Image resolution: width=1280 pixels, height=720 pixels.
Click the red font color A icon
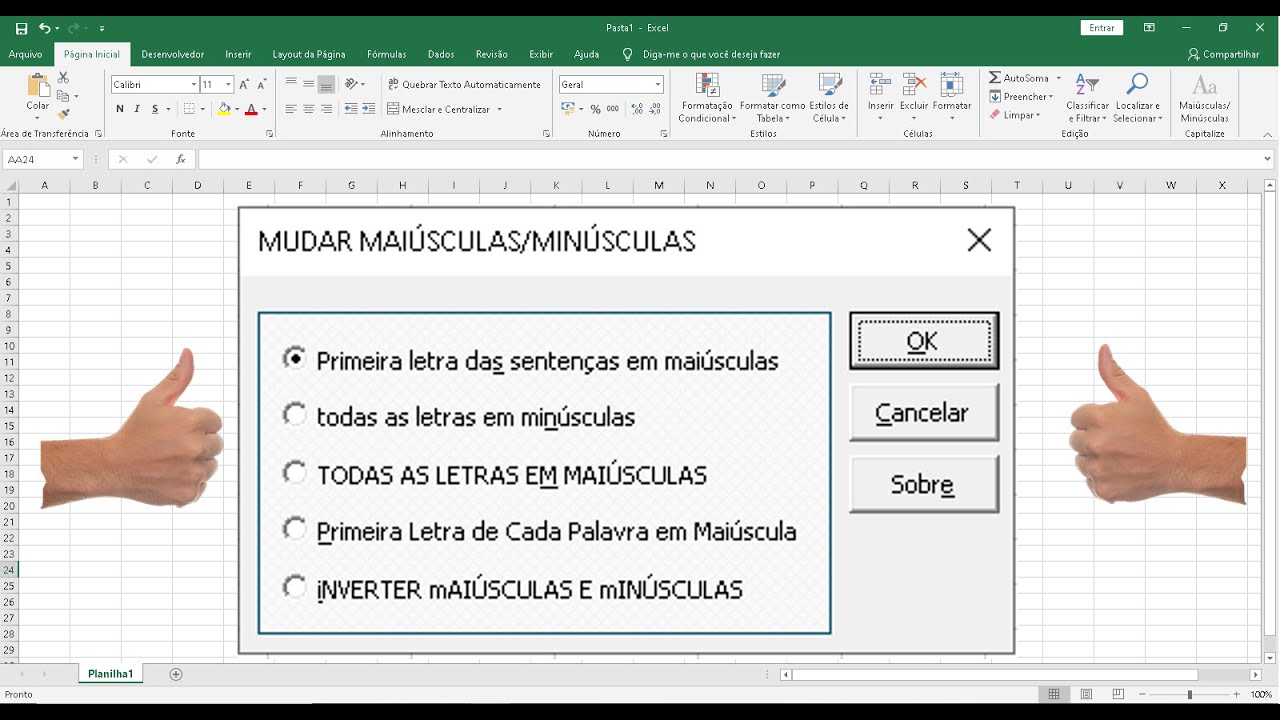251,109
